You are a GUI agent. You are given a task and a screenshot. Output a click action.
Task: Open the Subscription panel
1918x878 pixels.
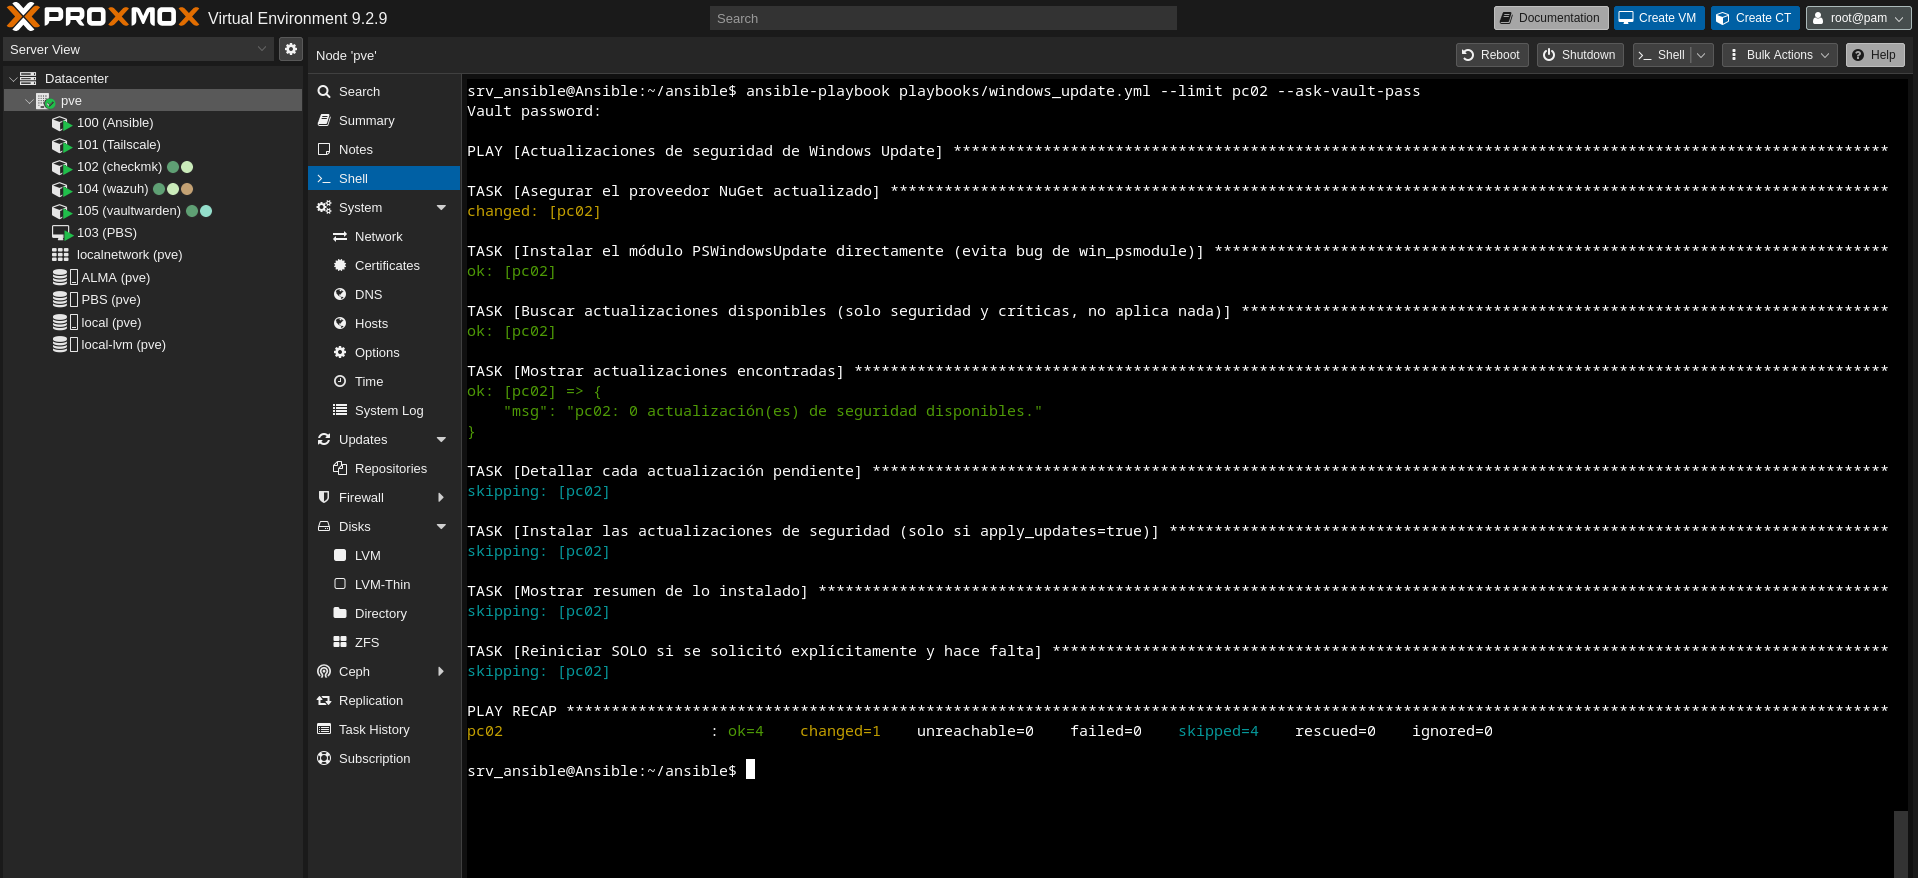click(384, 759)
